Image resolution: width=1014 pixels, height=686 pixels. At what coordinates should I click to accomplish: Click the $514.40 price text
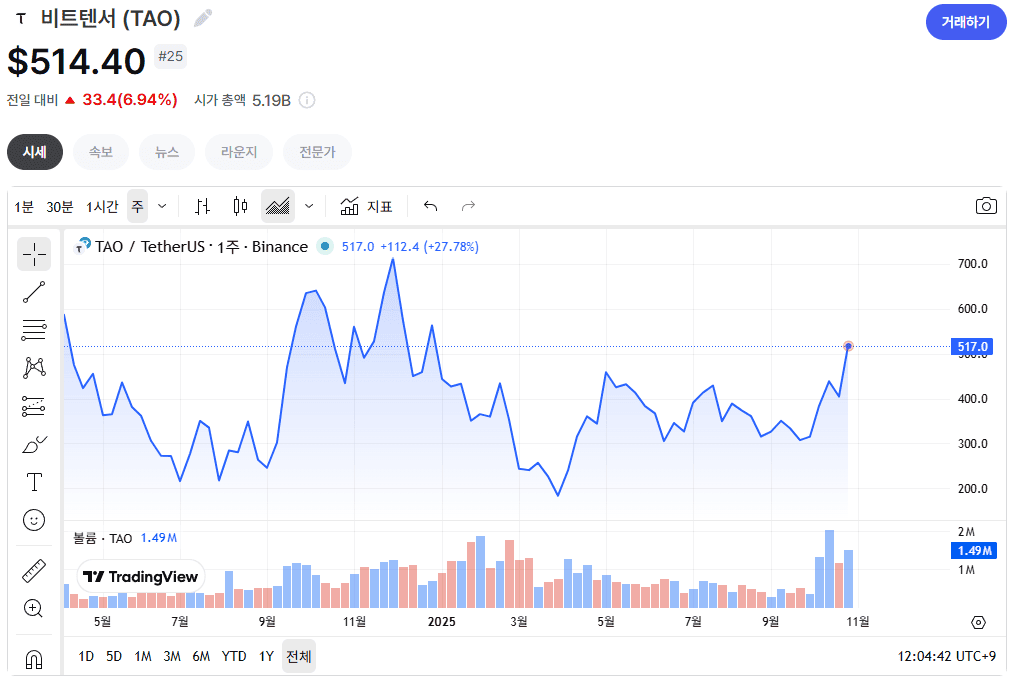click(x=76, y=61)
